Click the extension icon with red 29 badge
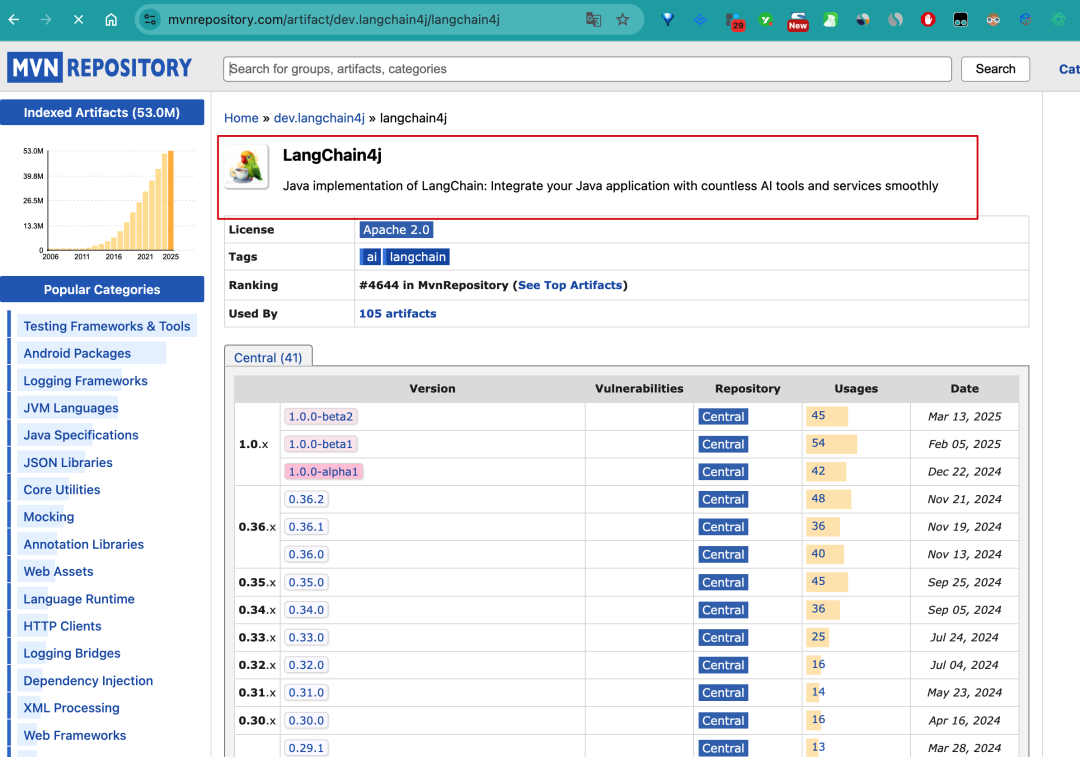The height and width of the screenshot is (757, 1080). 734,20
